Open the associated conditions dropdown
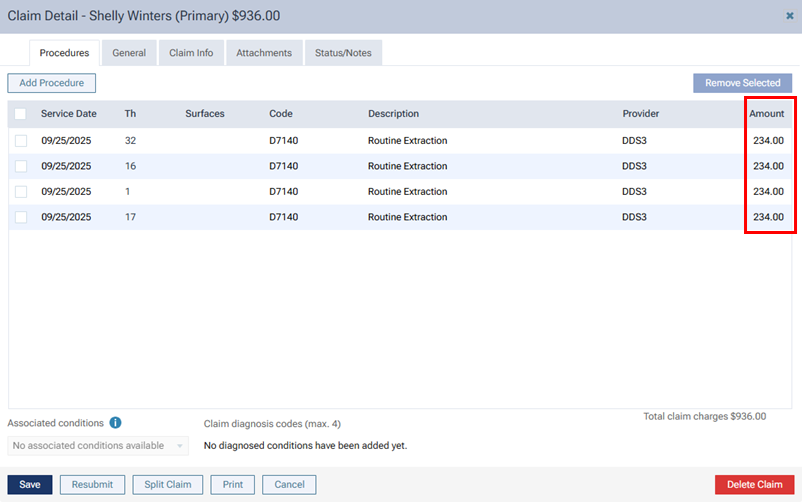 pos(98,446)
